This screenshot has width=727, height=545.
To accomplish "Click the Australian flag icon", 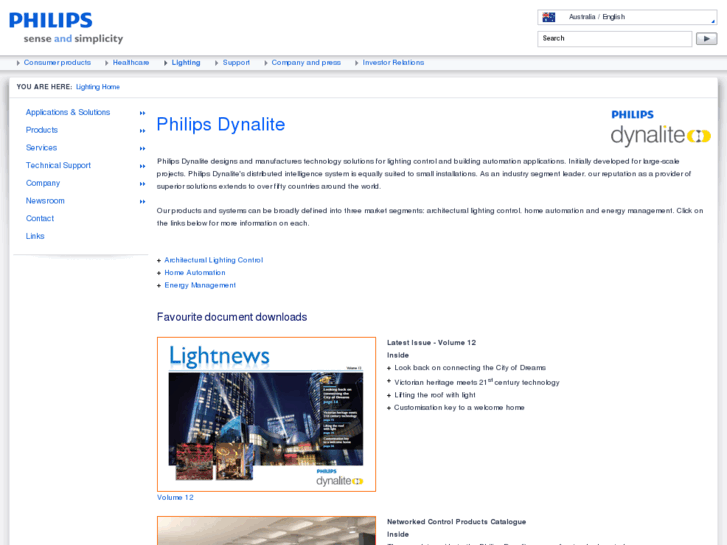I will click(548, 17).
